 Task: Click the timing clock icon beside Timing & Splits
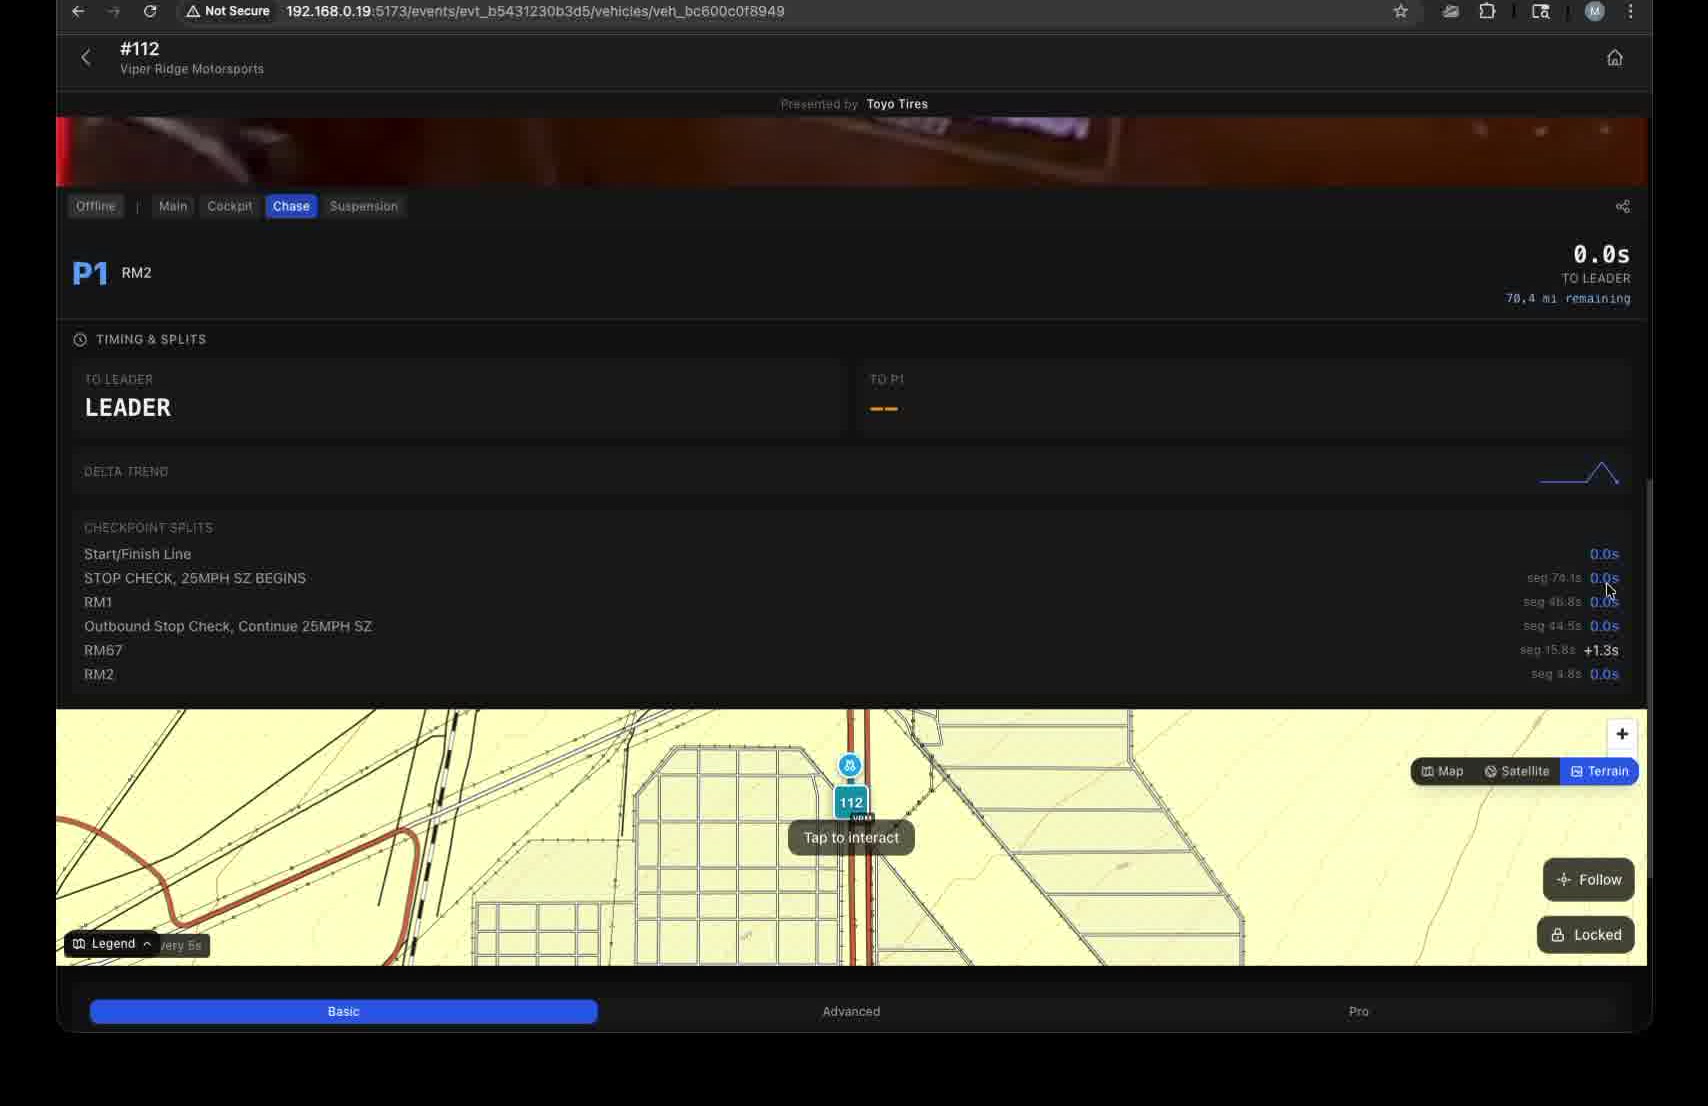(79, 339)
